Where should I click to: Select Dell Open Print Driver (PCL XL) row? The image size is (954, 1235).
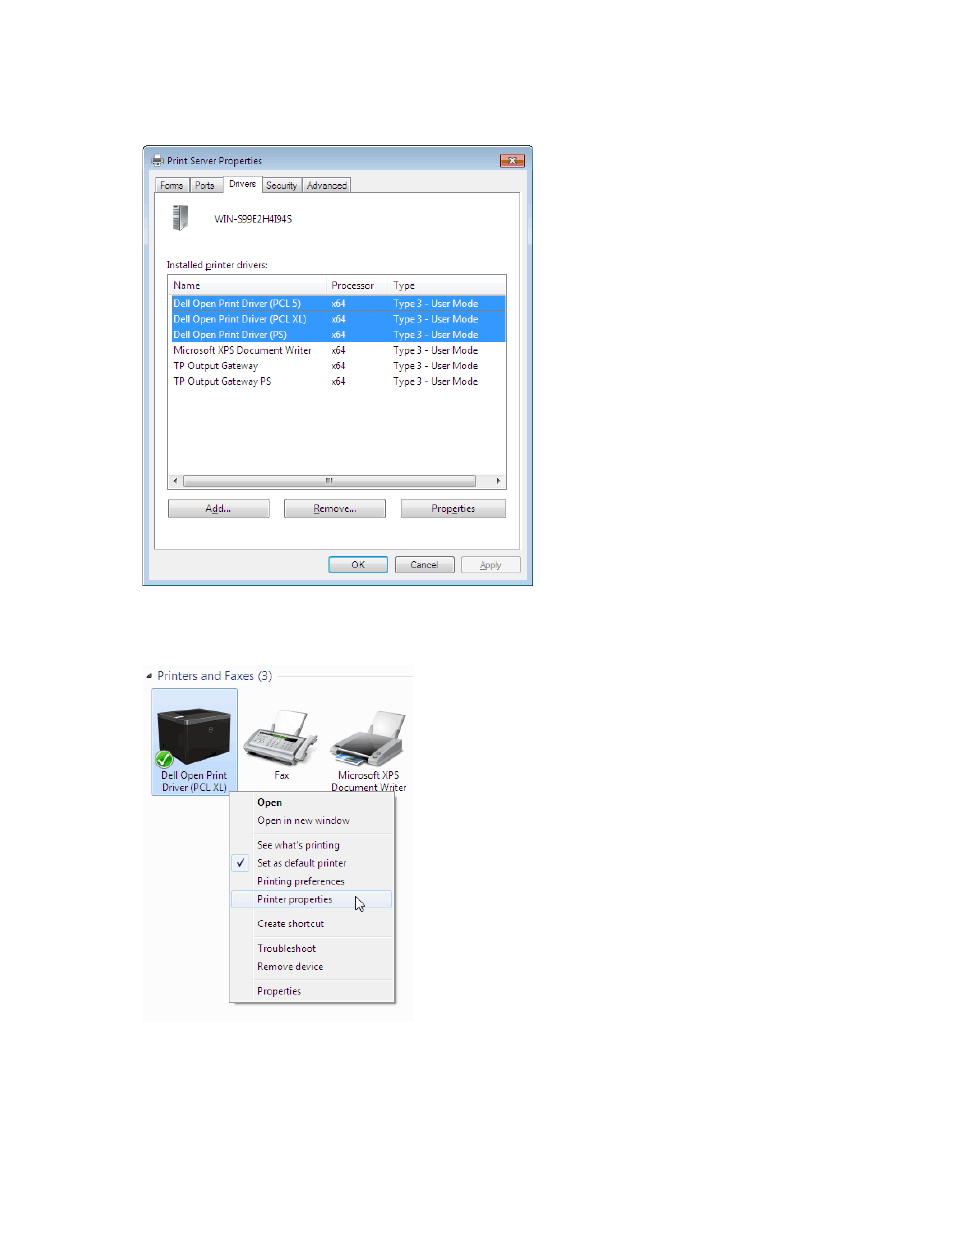(338, 319)
